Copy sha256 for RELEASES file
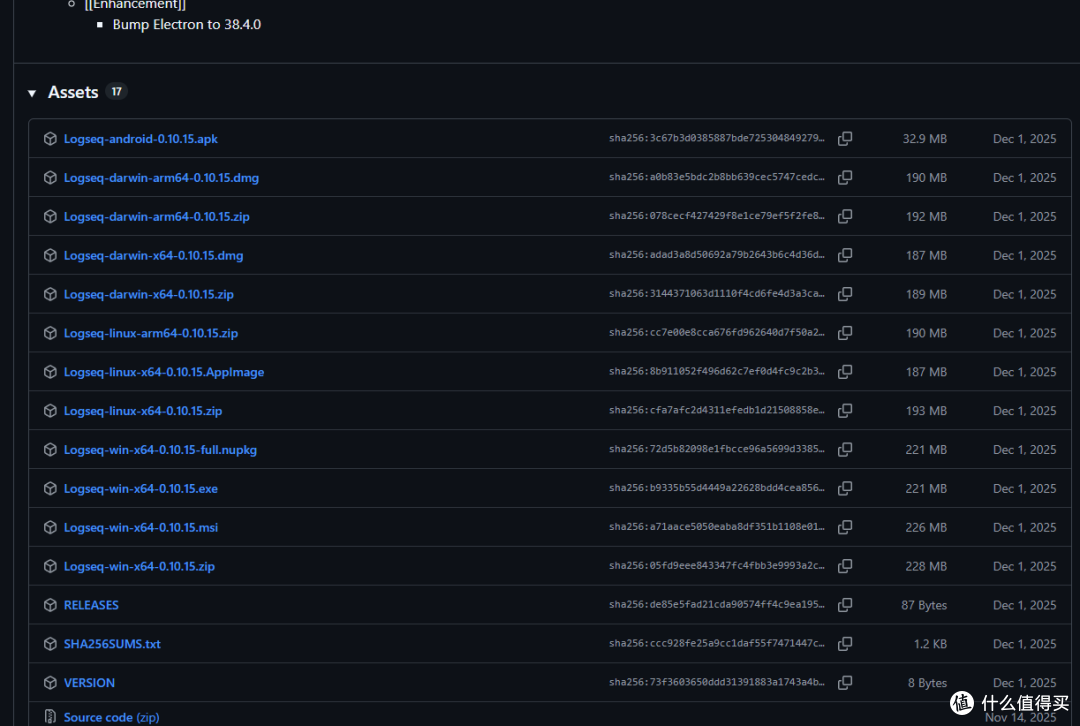This screenshot has height=726, width=1080. click(x=845, y=605)
